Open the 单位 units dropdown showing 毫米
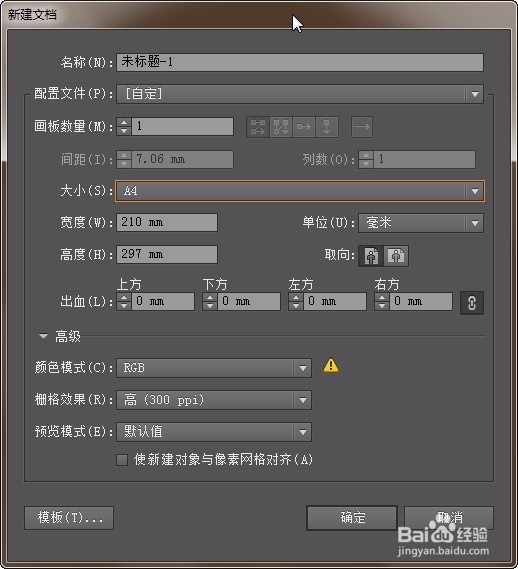This screenshot has height=569, width=518. click(421, 223)
